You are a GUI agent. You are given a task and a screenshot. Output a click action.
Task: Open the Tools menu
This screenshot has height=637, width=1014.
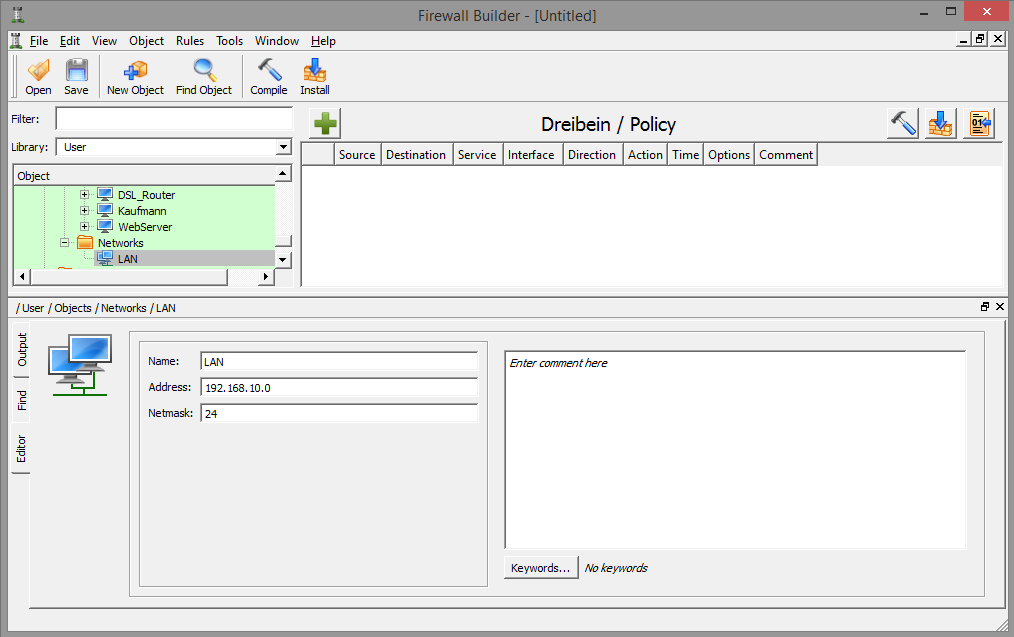(229, 41)
